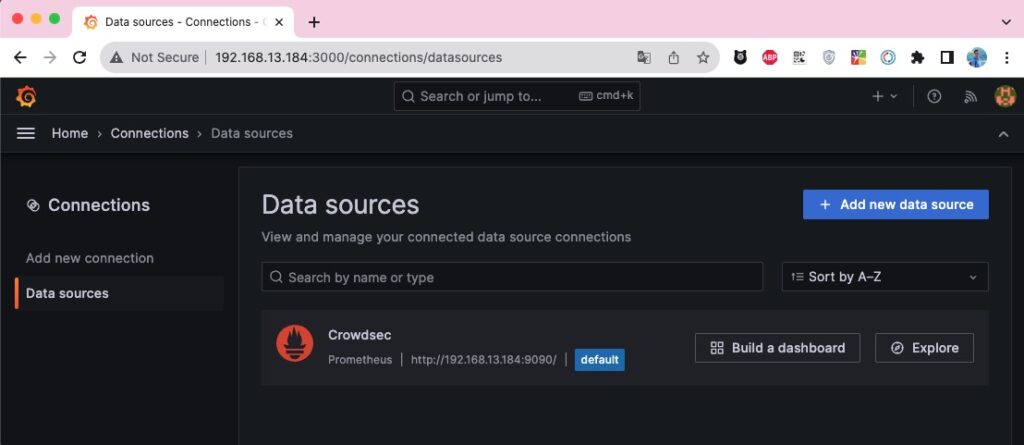Image resolution: width=1024 pixels, height=445 pixels.
Task: Click the Prometheus type label
Action: [360, 360]
